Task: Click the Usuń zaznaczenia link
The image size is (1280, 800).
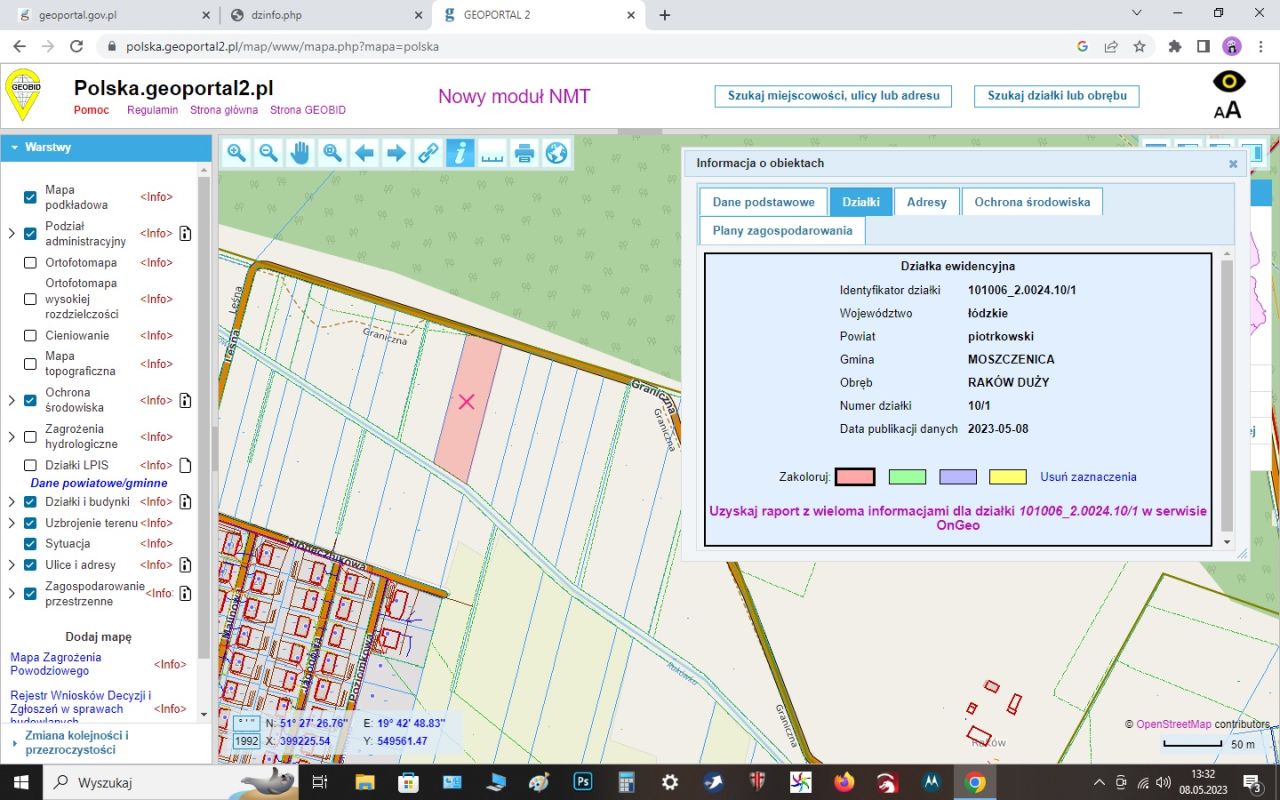Action: (1088, 477)
